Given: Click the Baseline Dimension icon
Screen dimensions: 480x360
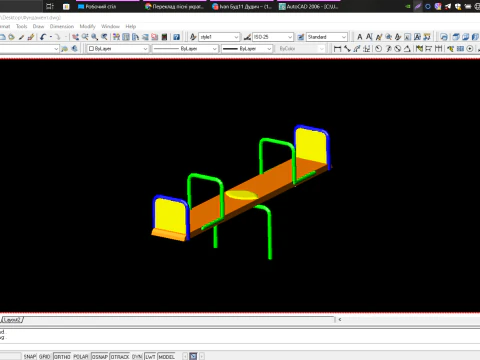Looking at the screenshot, I should 429,49.
